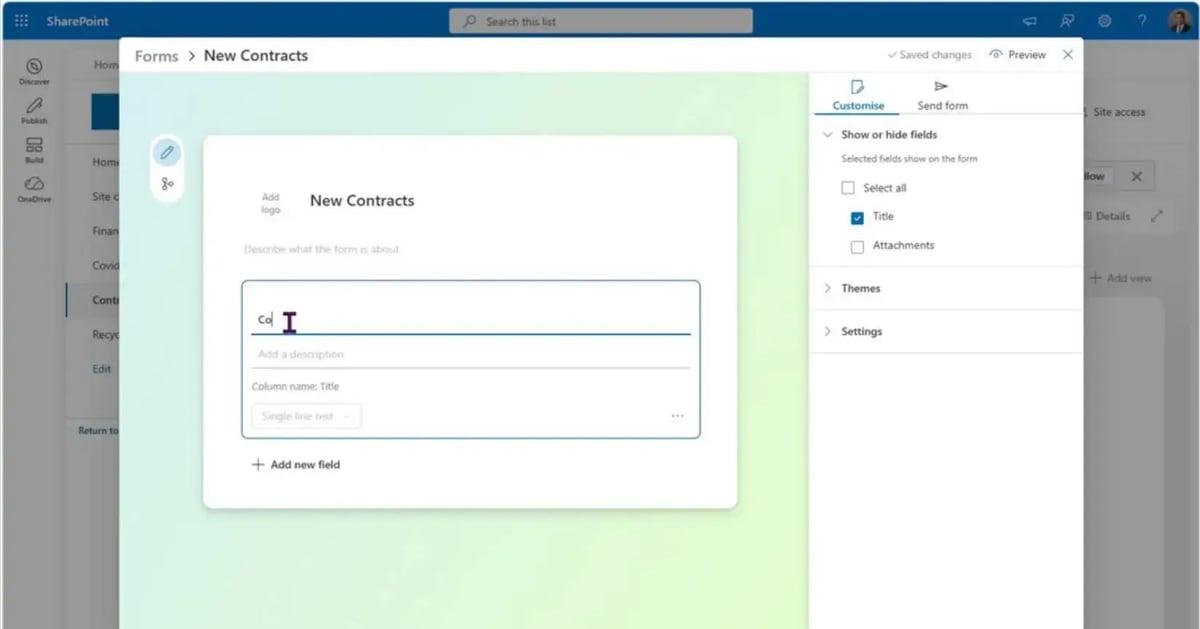Click the form description placeholder text
Screen dimensions: 1200x629
321,249
